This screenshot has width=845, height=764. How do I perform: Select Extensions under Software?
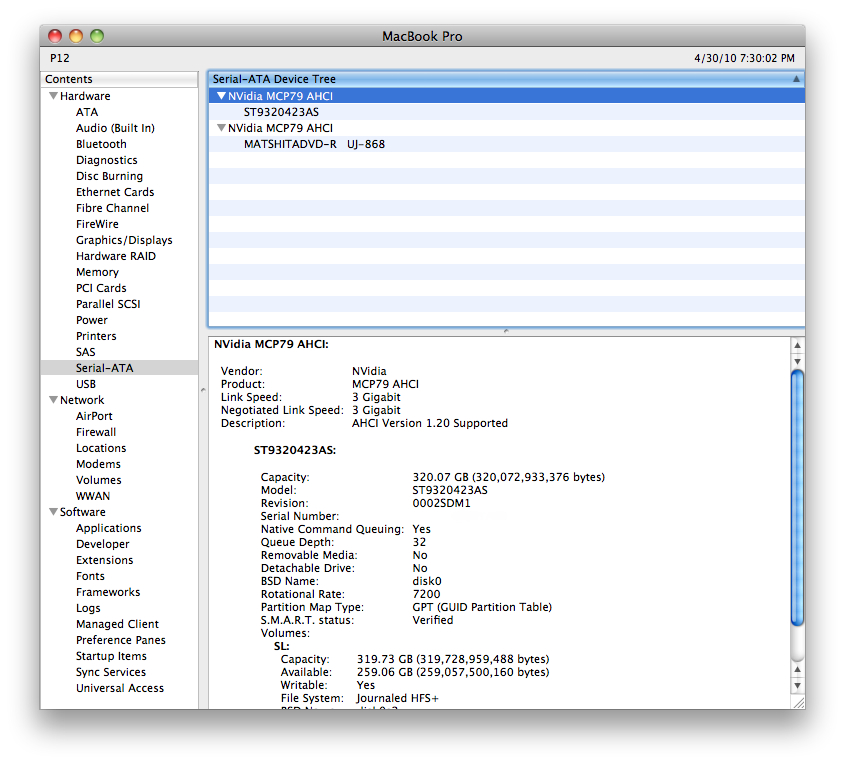click(x=105, y=560)
